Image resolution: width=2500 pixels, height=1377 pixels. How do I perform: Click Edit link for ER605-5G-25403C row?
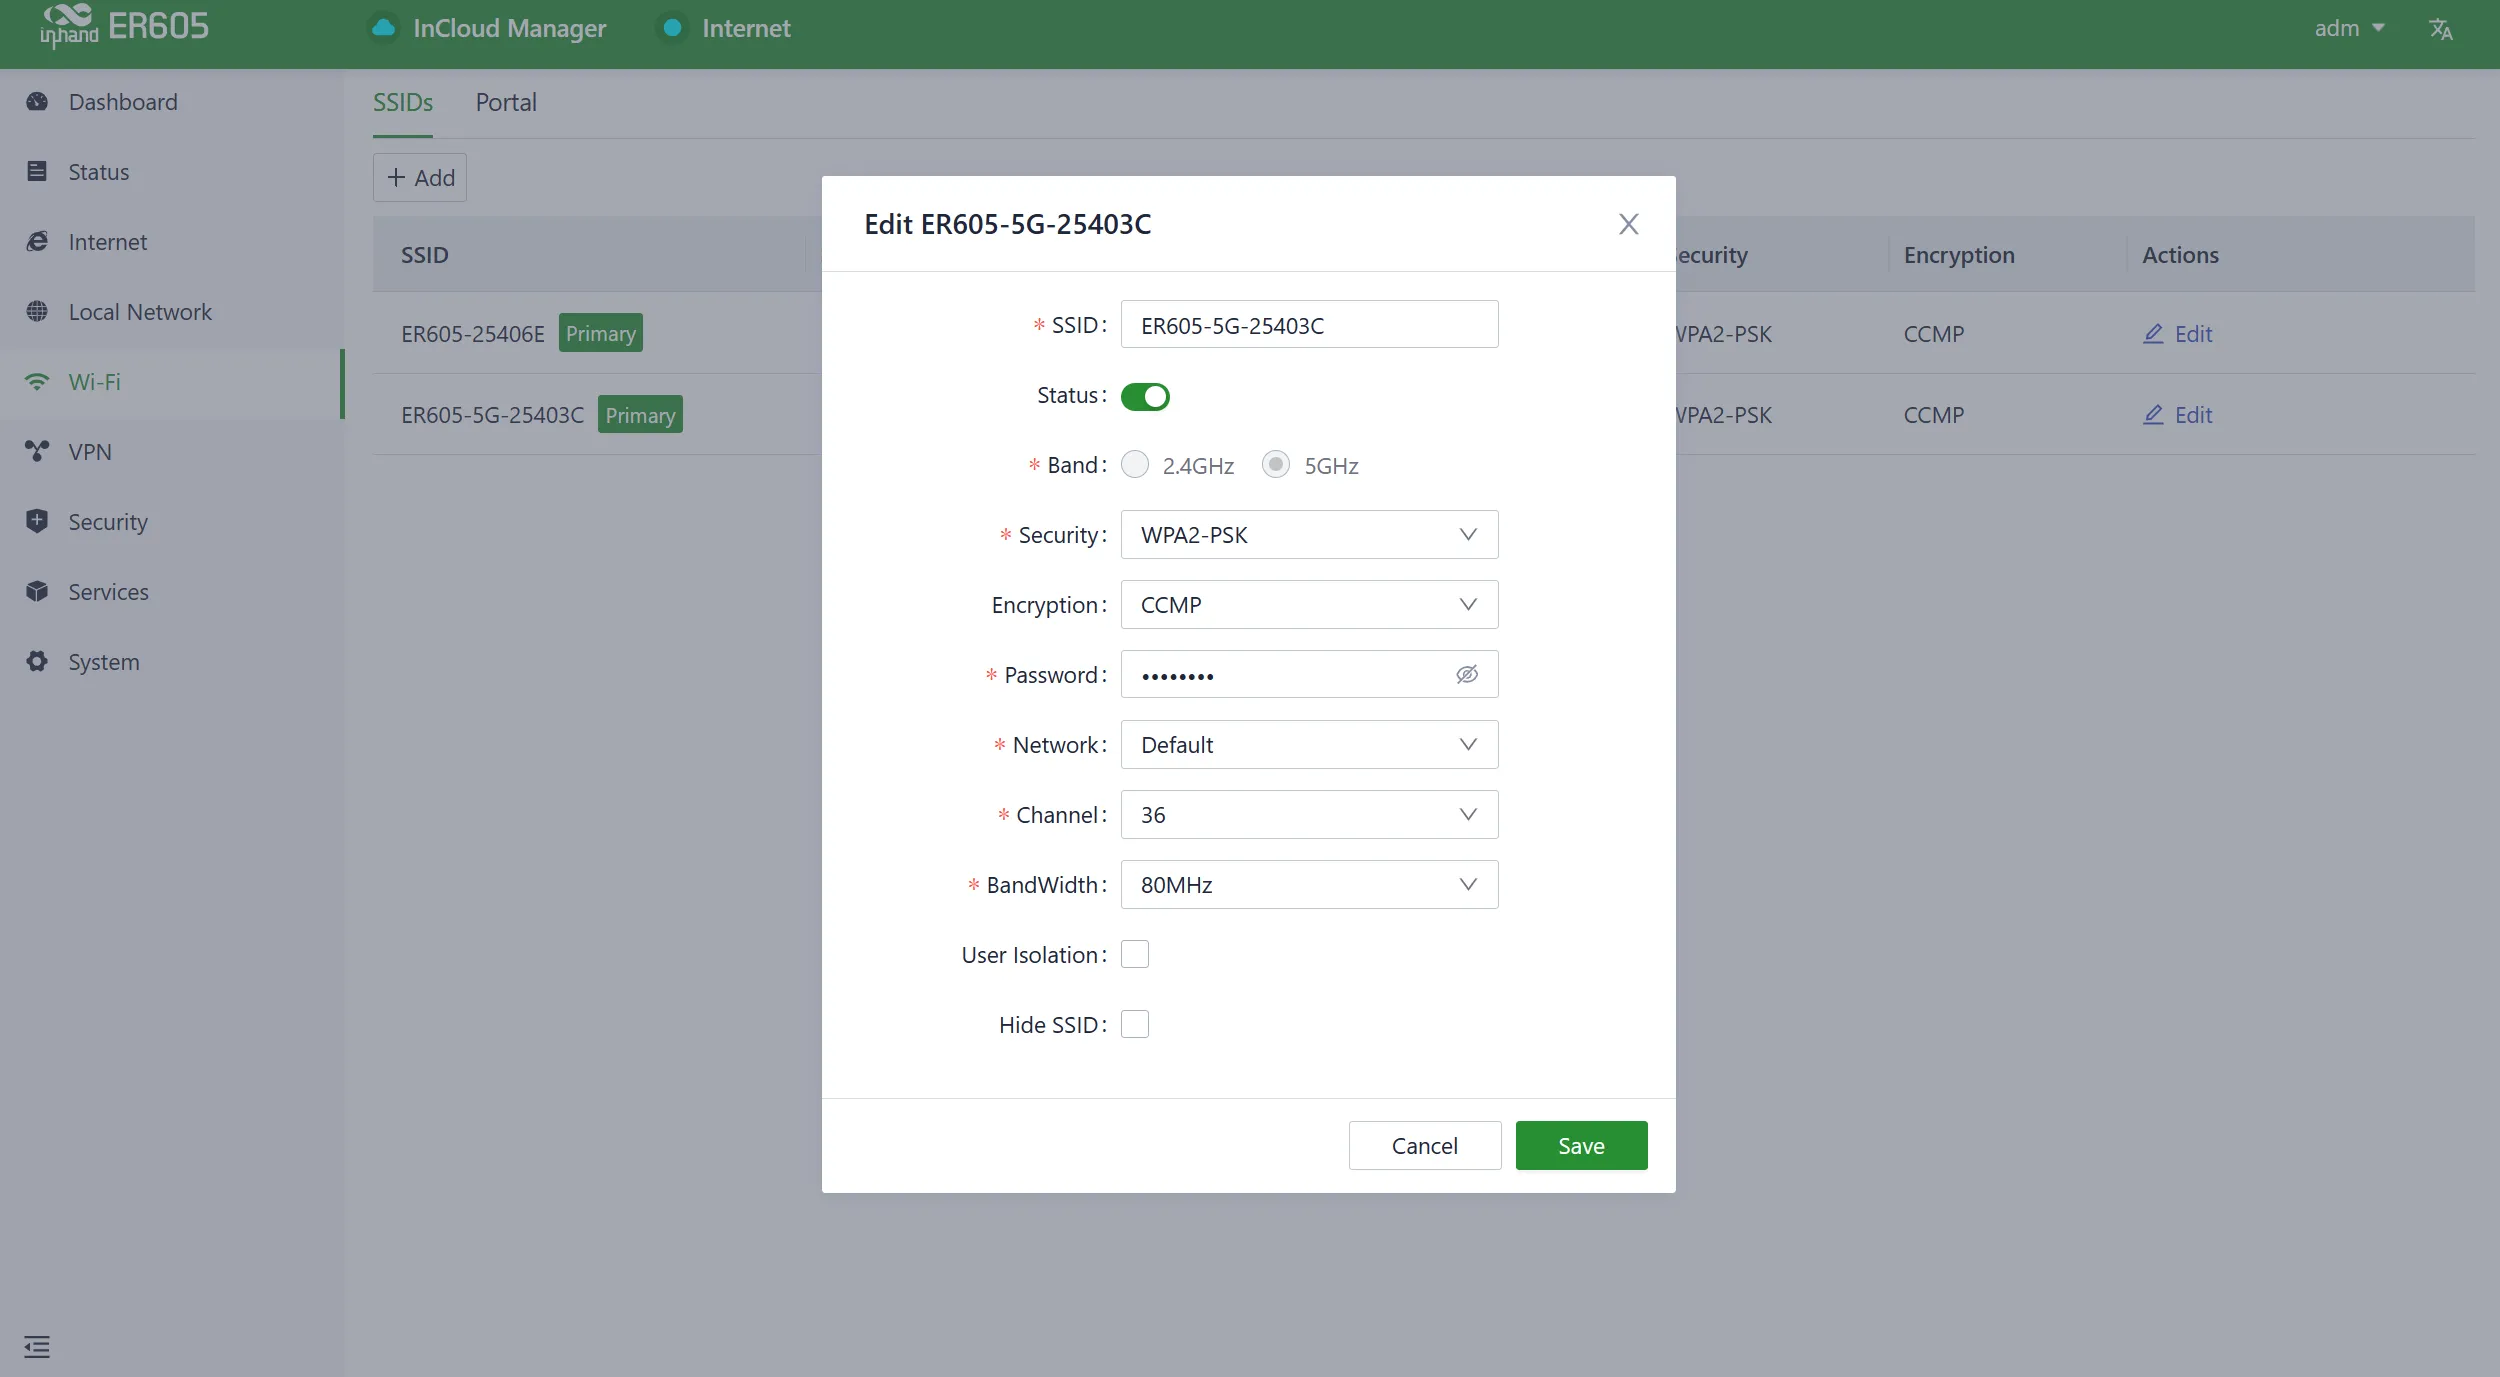(x=2177, y=415)
